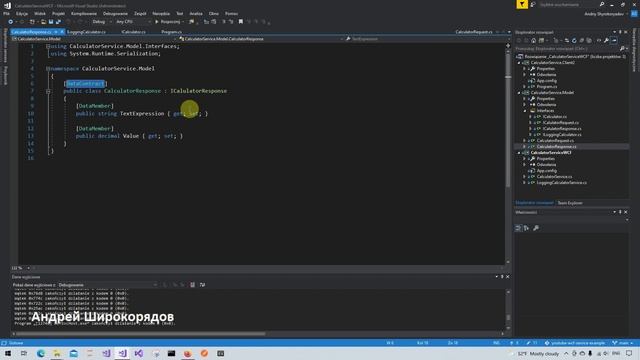The height and width of the screenshot is (360, 640).
Task: Collapse the CalculatorService.Client2 project node
Action: (519, 63)
